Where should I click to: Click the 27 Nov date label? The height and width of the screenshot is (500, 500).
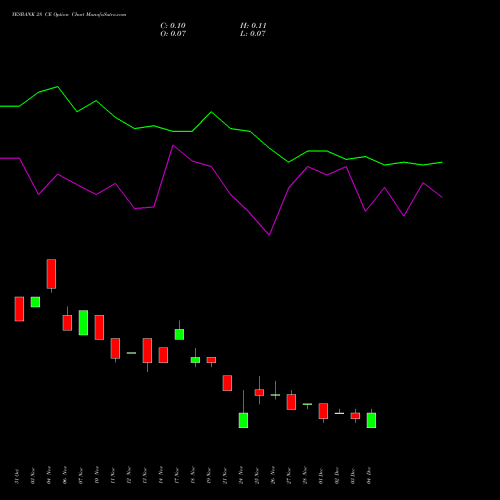click(289, 476)
